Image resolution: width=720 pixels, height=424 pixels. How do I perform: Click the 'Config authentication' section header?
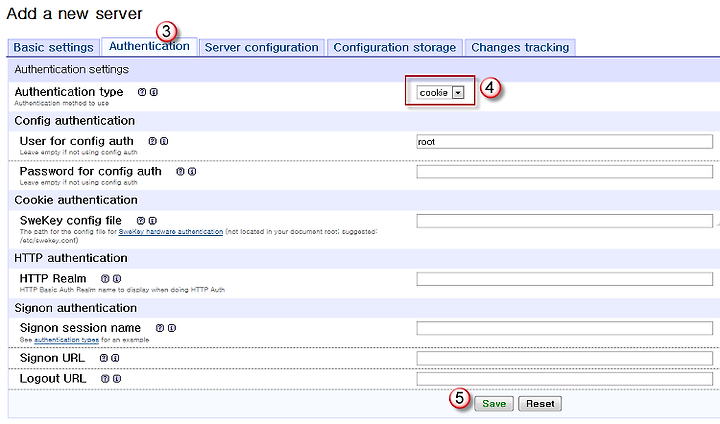coord(74,121)
